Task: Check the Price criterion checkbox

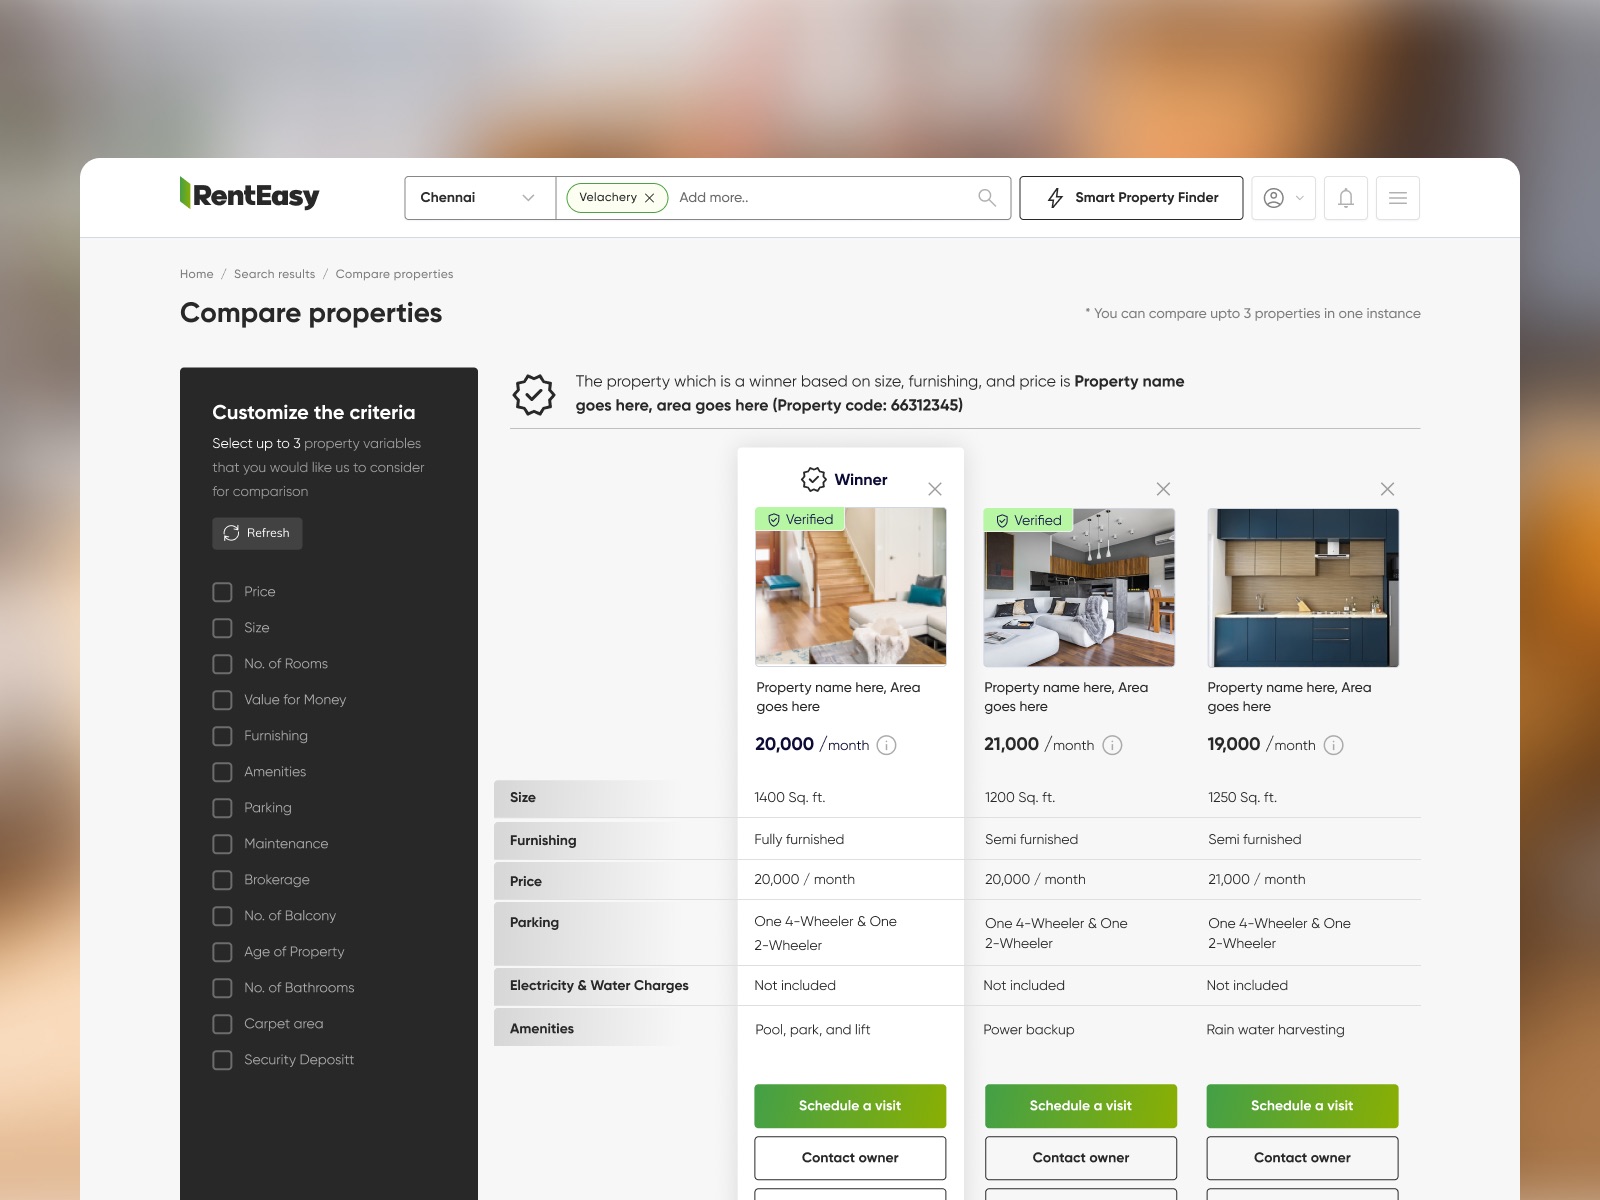Action: pyautogui.click(x=222, y=592)
